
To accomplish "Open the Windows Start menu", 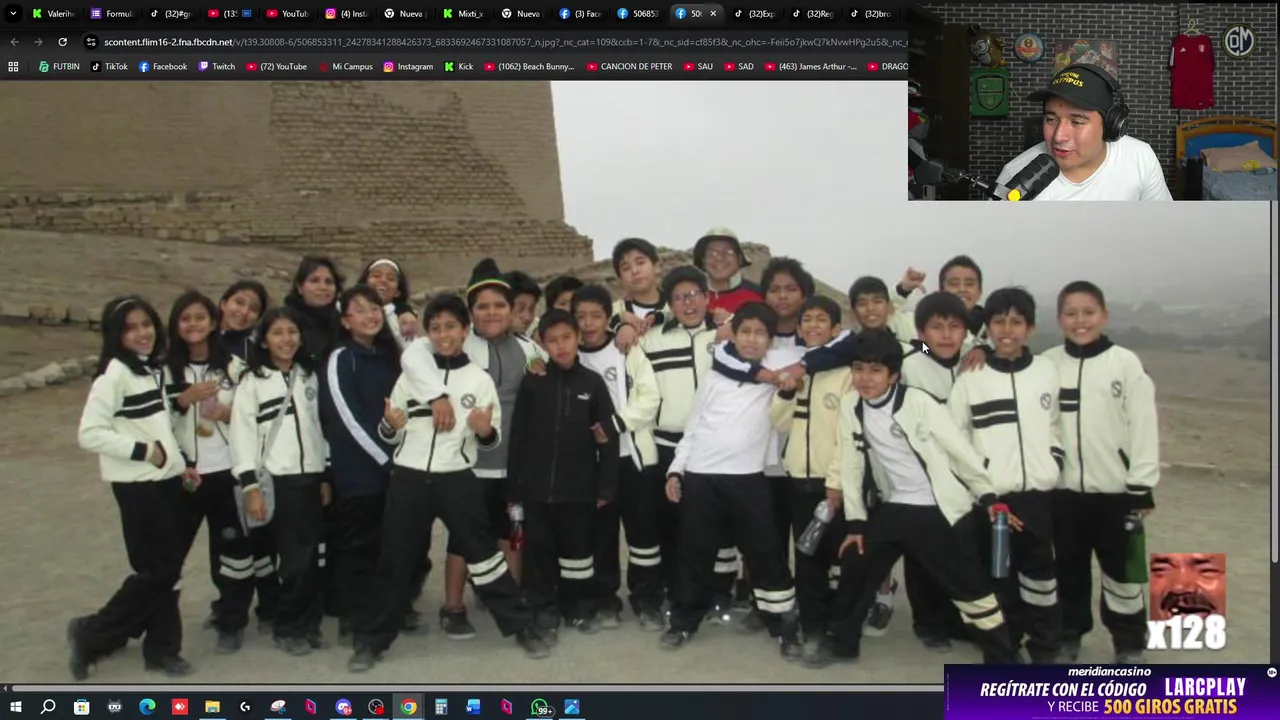I will pos(15,707).
